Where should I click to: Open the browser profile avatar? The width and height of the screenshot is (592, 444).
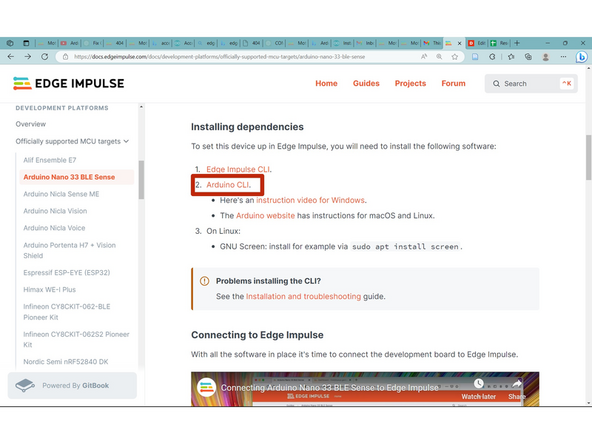546,57
